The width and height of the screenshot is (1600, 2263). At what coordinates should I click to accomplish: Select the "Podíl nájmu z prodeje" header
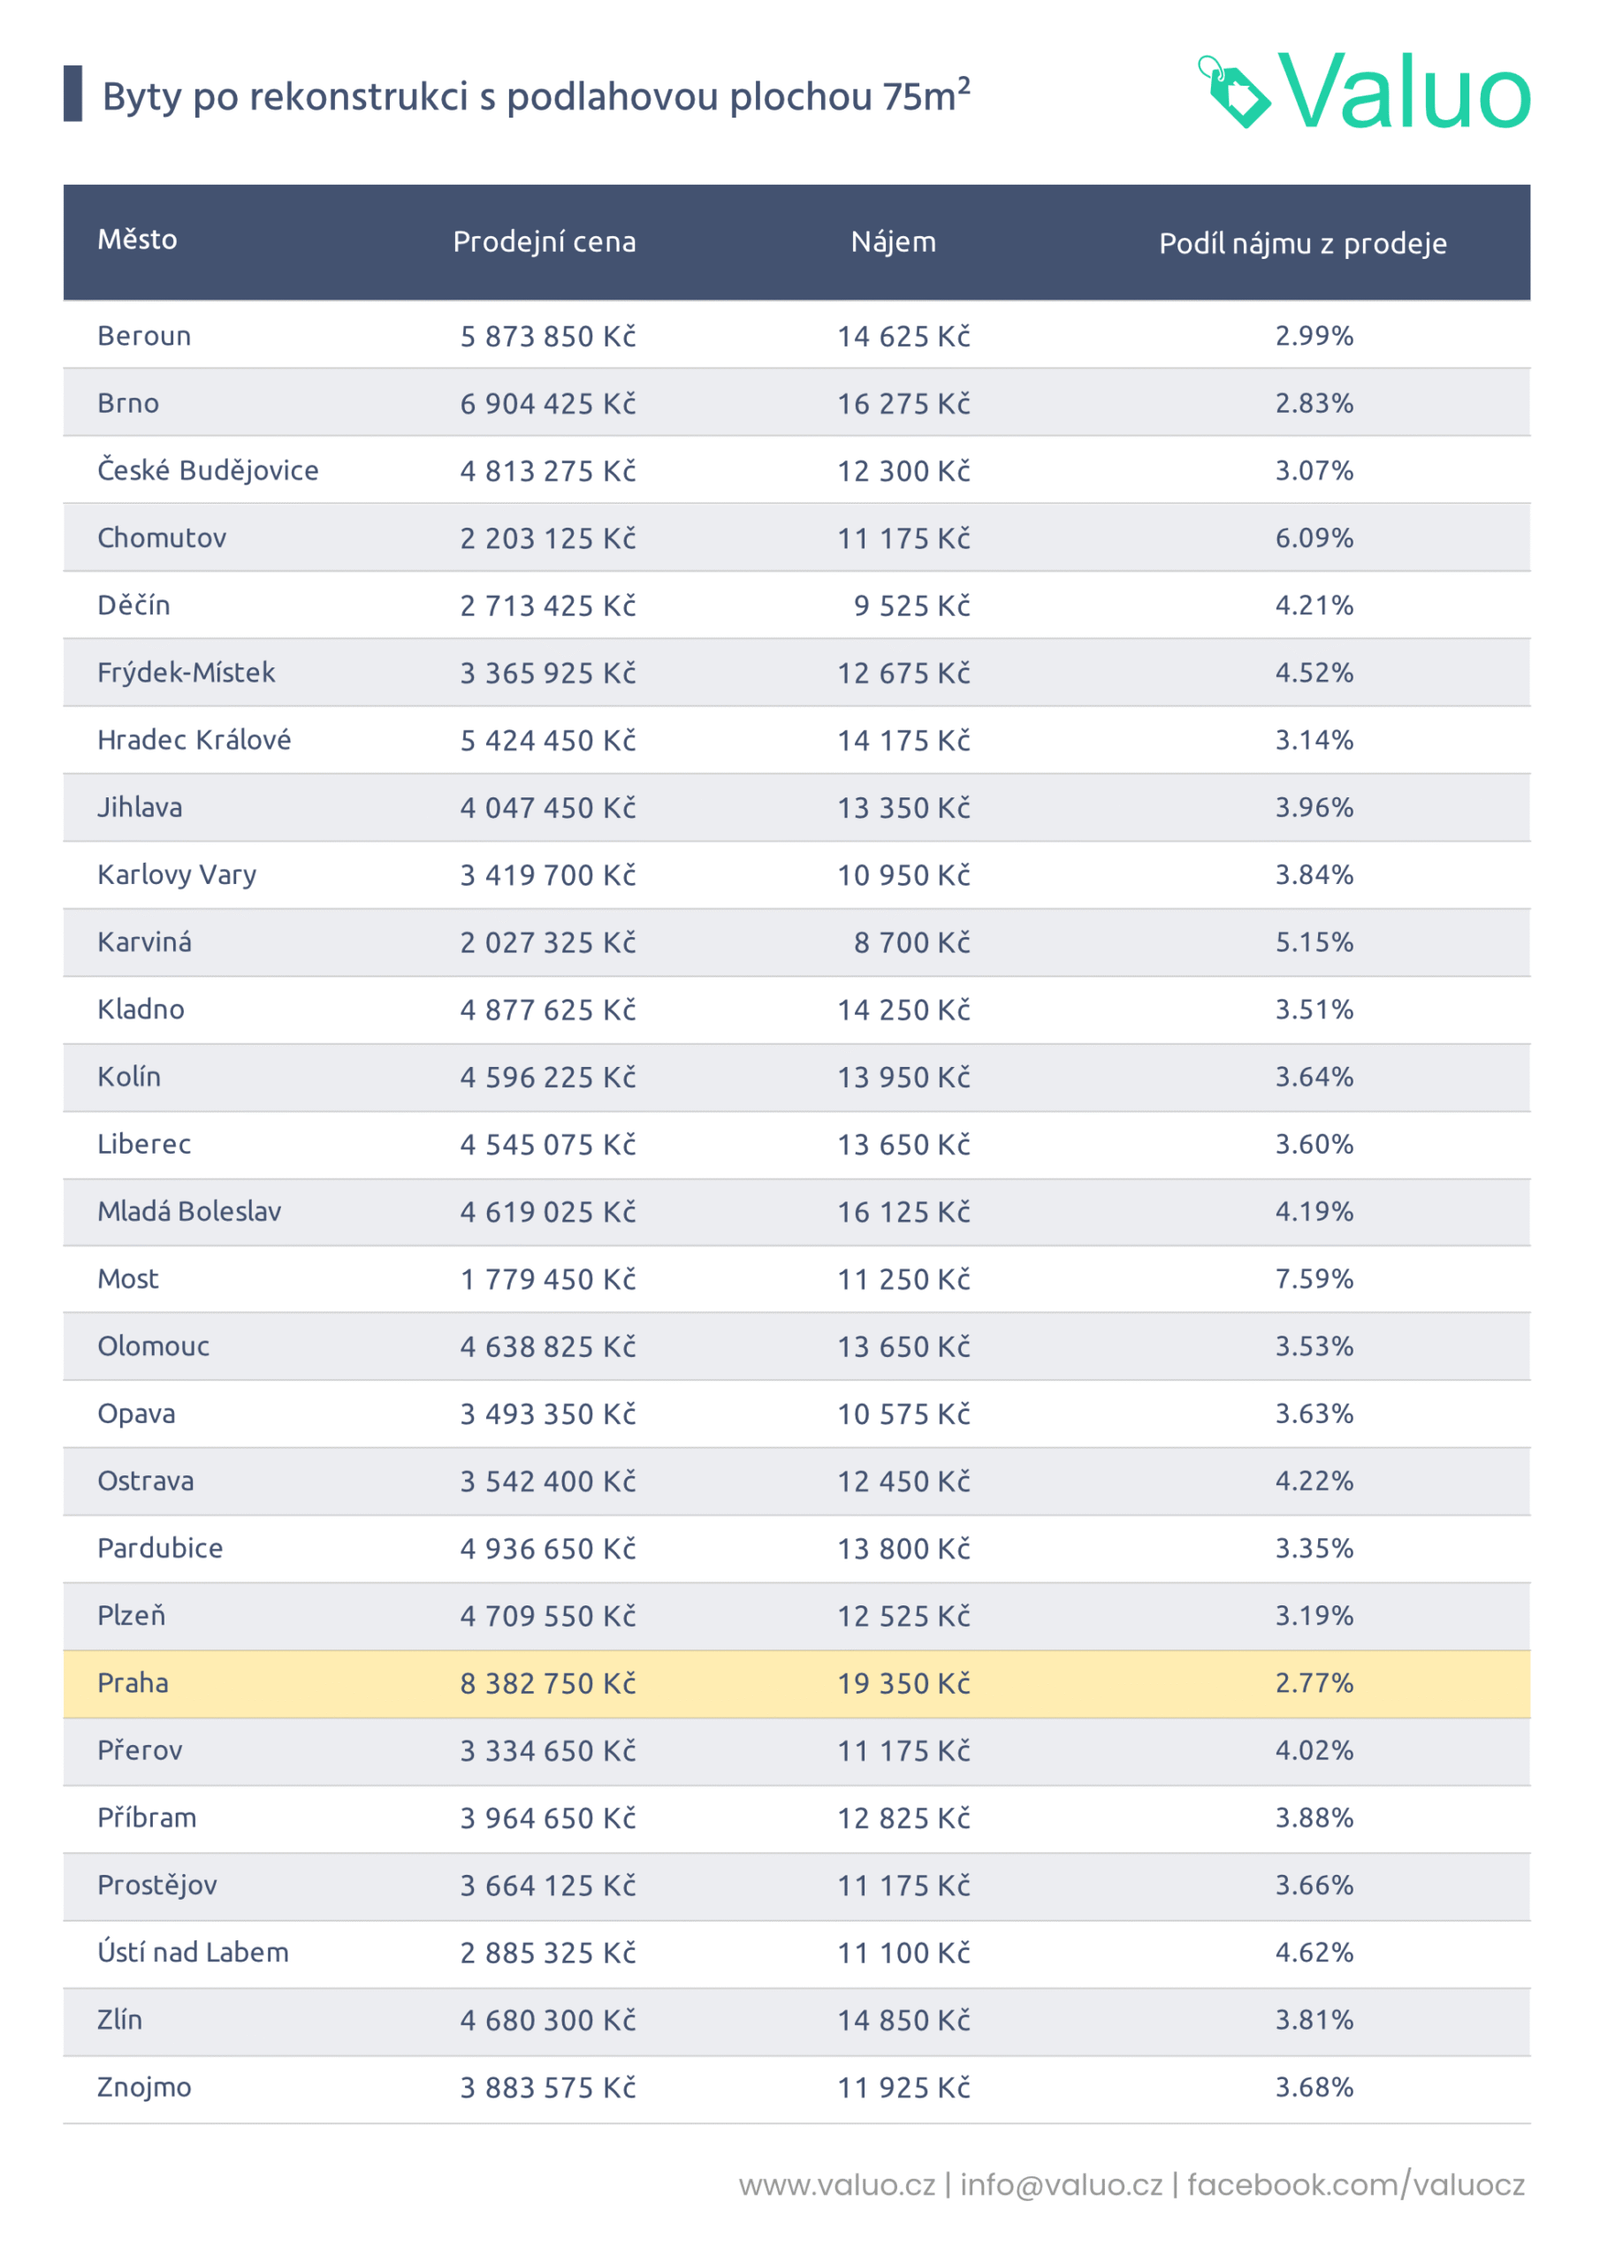click(x=1302, y=243)
